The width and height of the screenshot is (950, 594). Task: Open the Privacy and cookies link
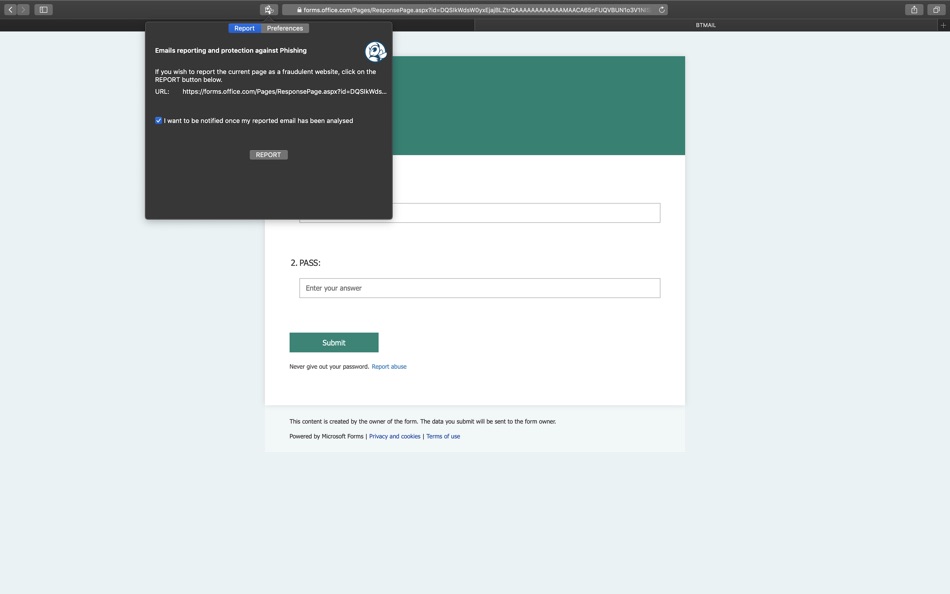coord(394,436)
